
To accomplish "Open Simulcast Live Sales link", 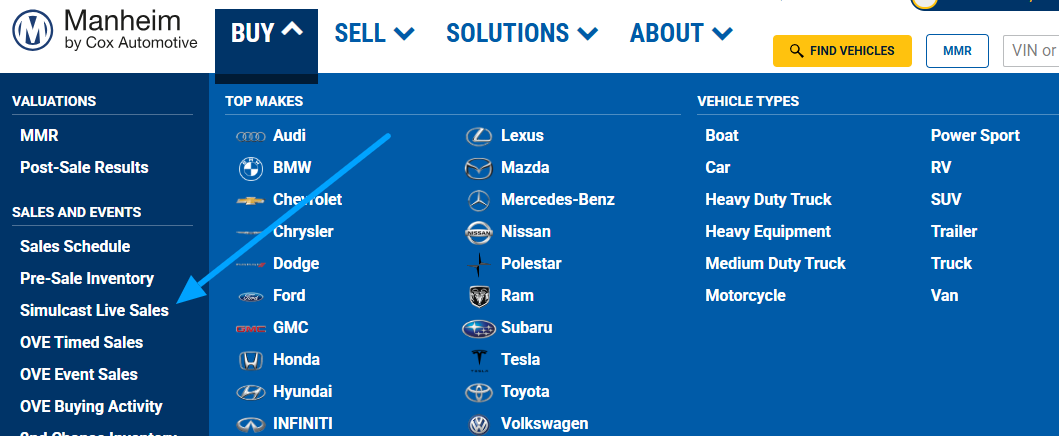I will pyautogui.click(x=94, y=310).
